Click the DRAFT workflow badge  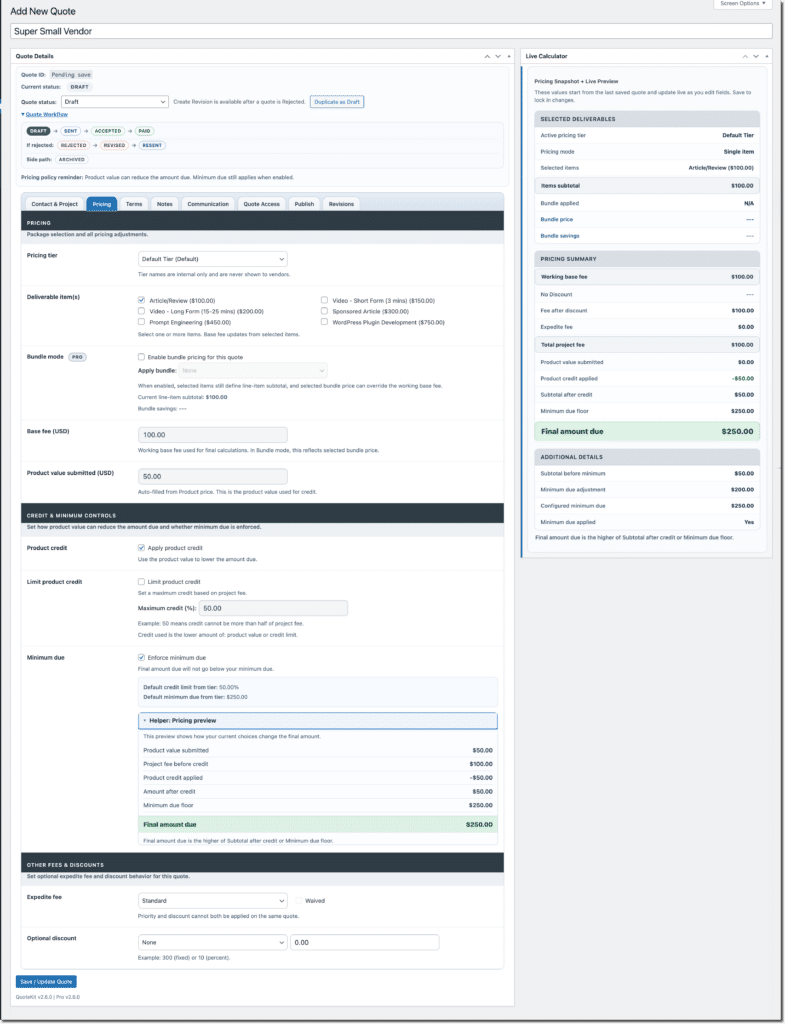(x=38, y=131)
